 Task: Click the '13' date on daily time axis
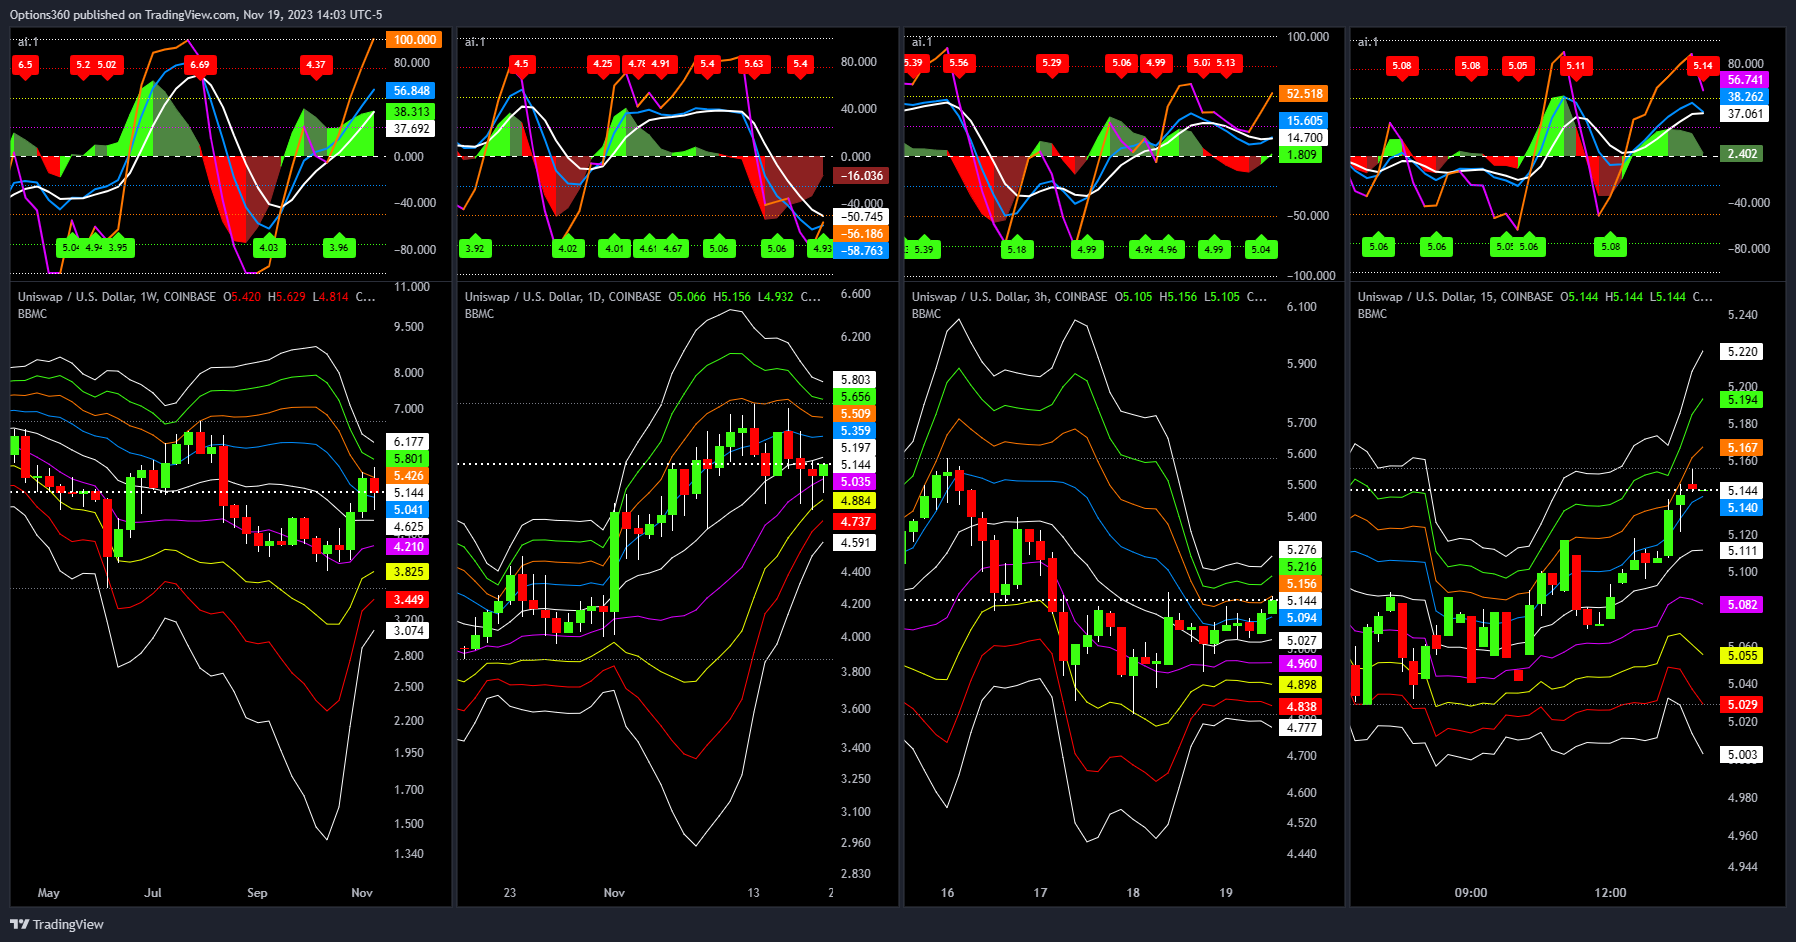[753, 893]
